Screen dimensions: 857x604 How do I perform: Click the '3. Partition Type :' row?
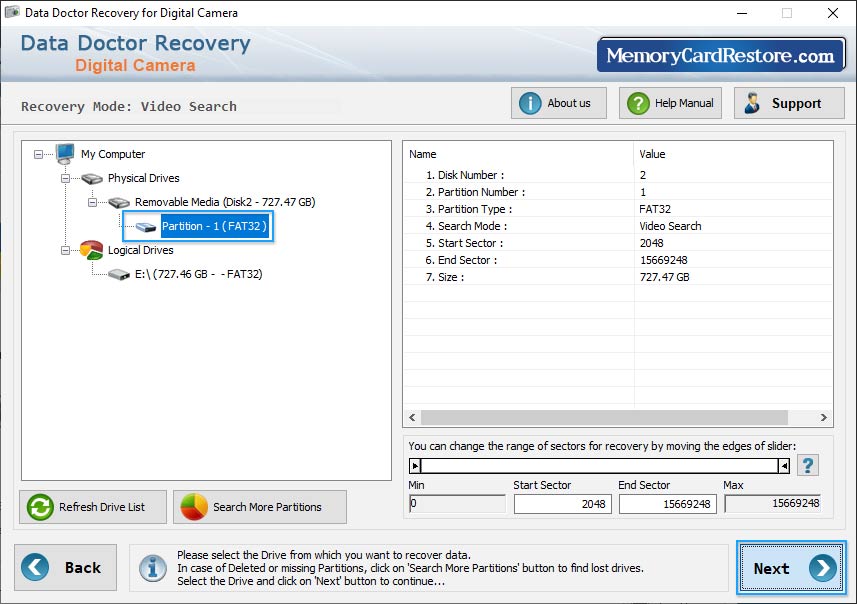[x=618, y=209]
